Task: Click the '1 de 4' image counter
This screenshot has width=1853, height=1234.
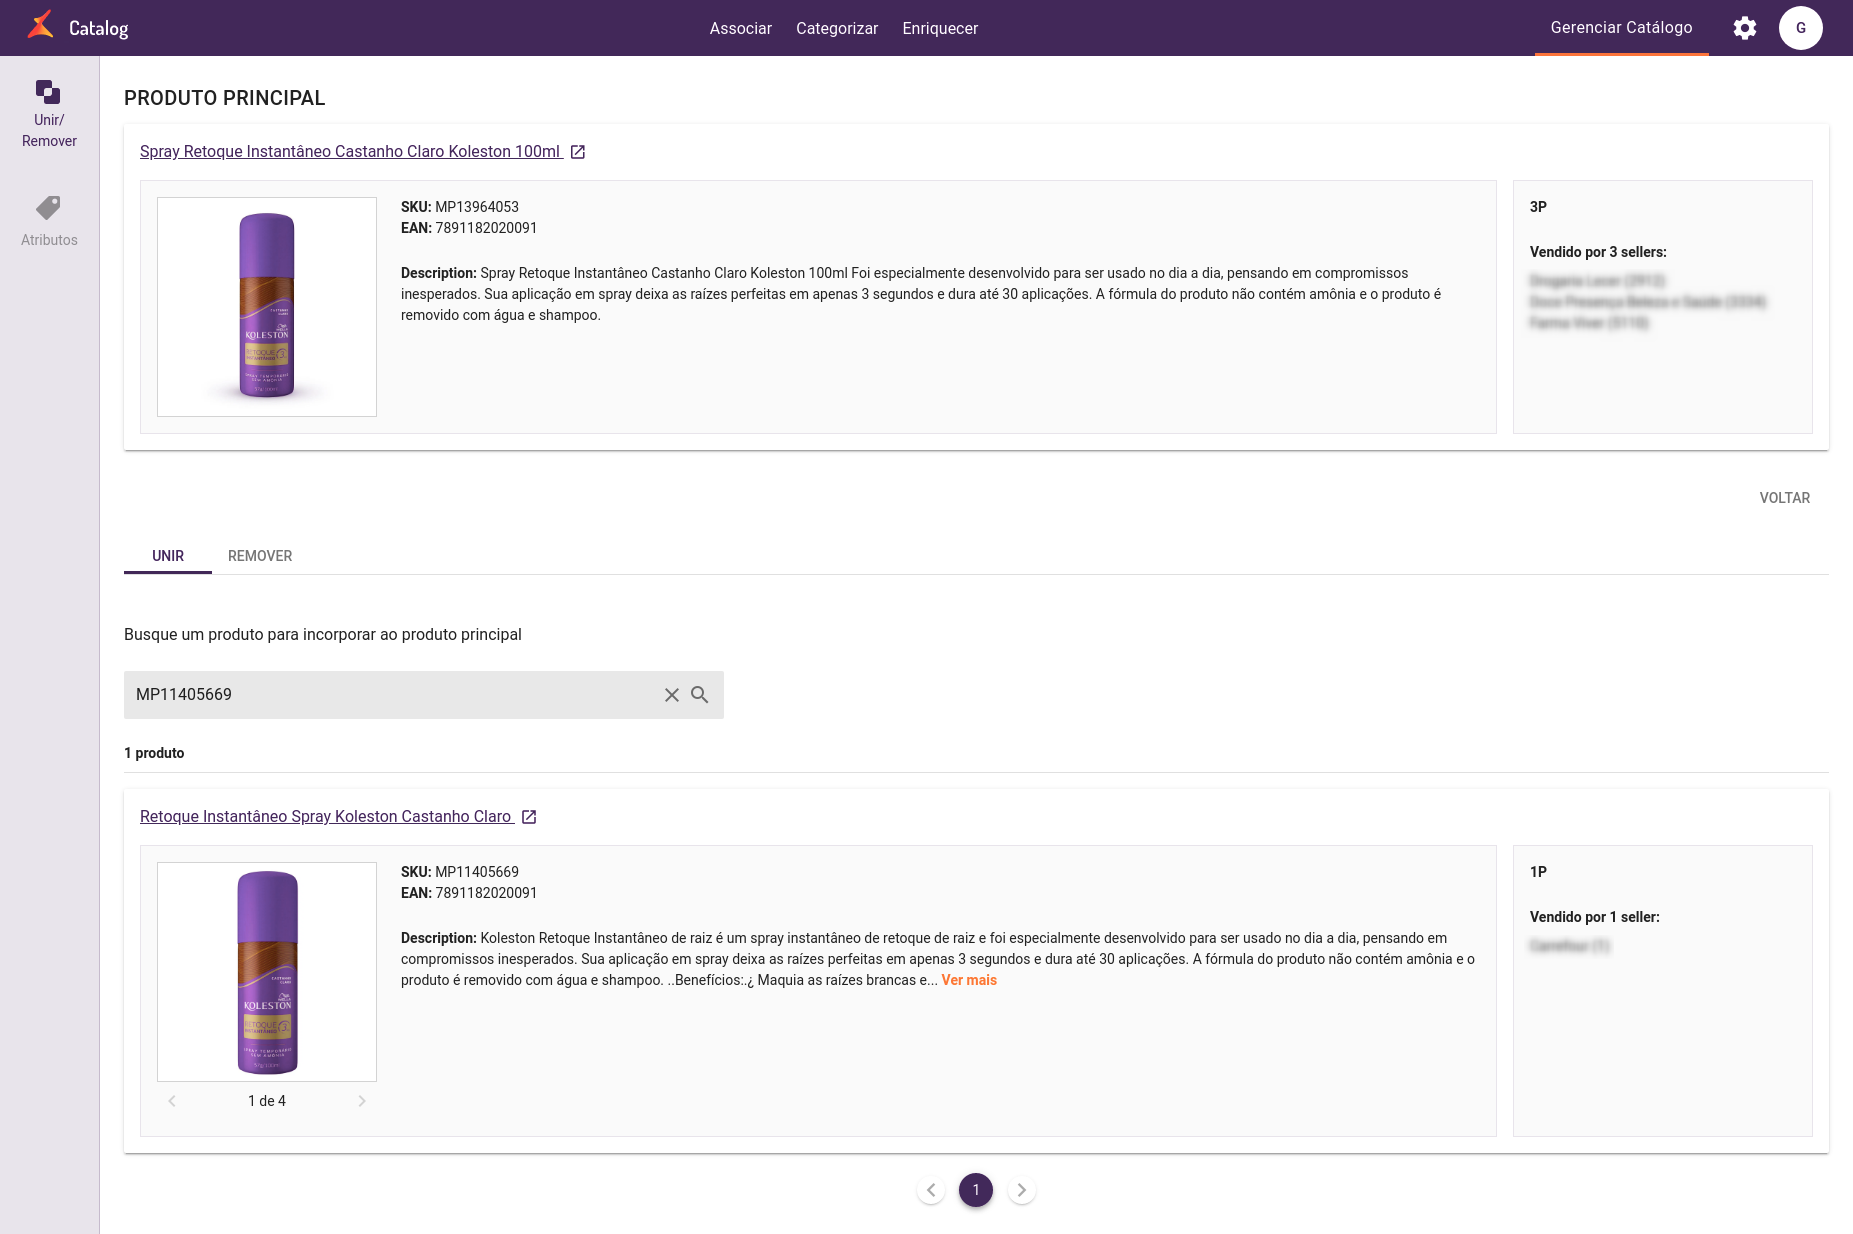Action: coord(267,1101)
